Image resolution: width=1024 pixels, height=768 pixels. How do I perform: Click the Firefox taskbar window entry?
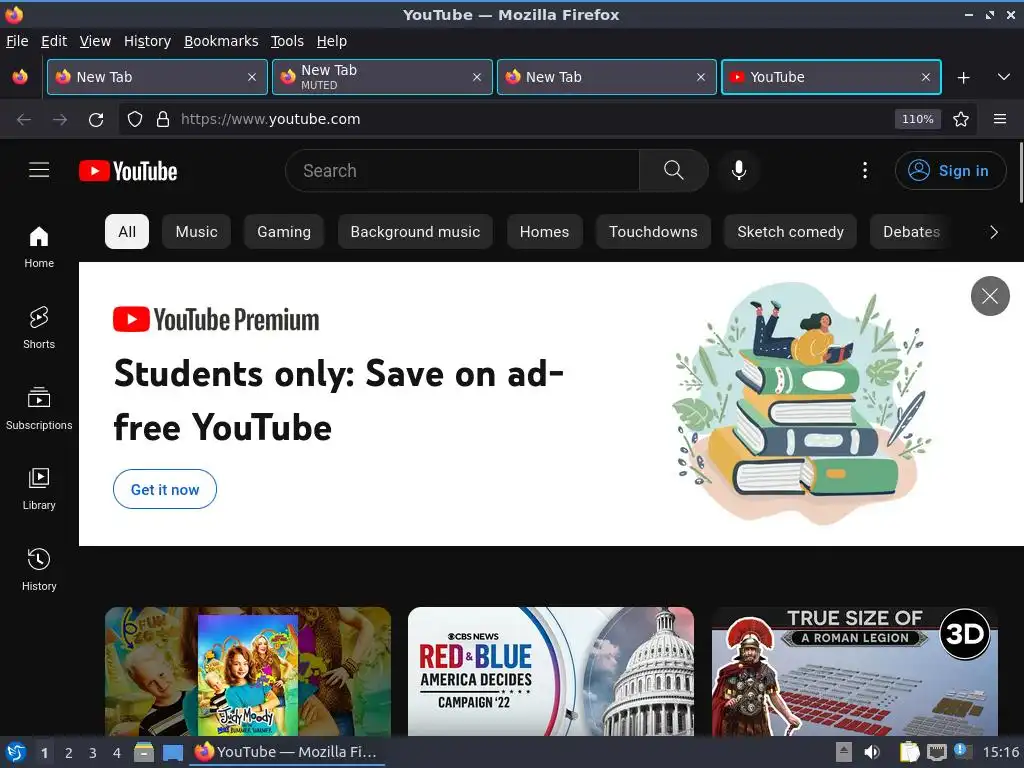click(x=287, y=752)
